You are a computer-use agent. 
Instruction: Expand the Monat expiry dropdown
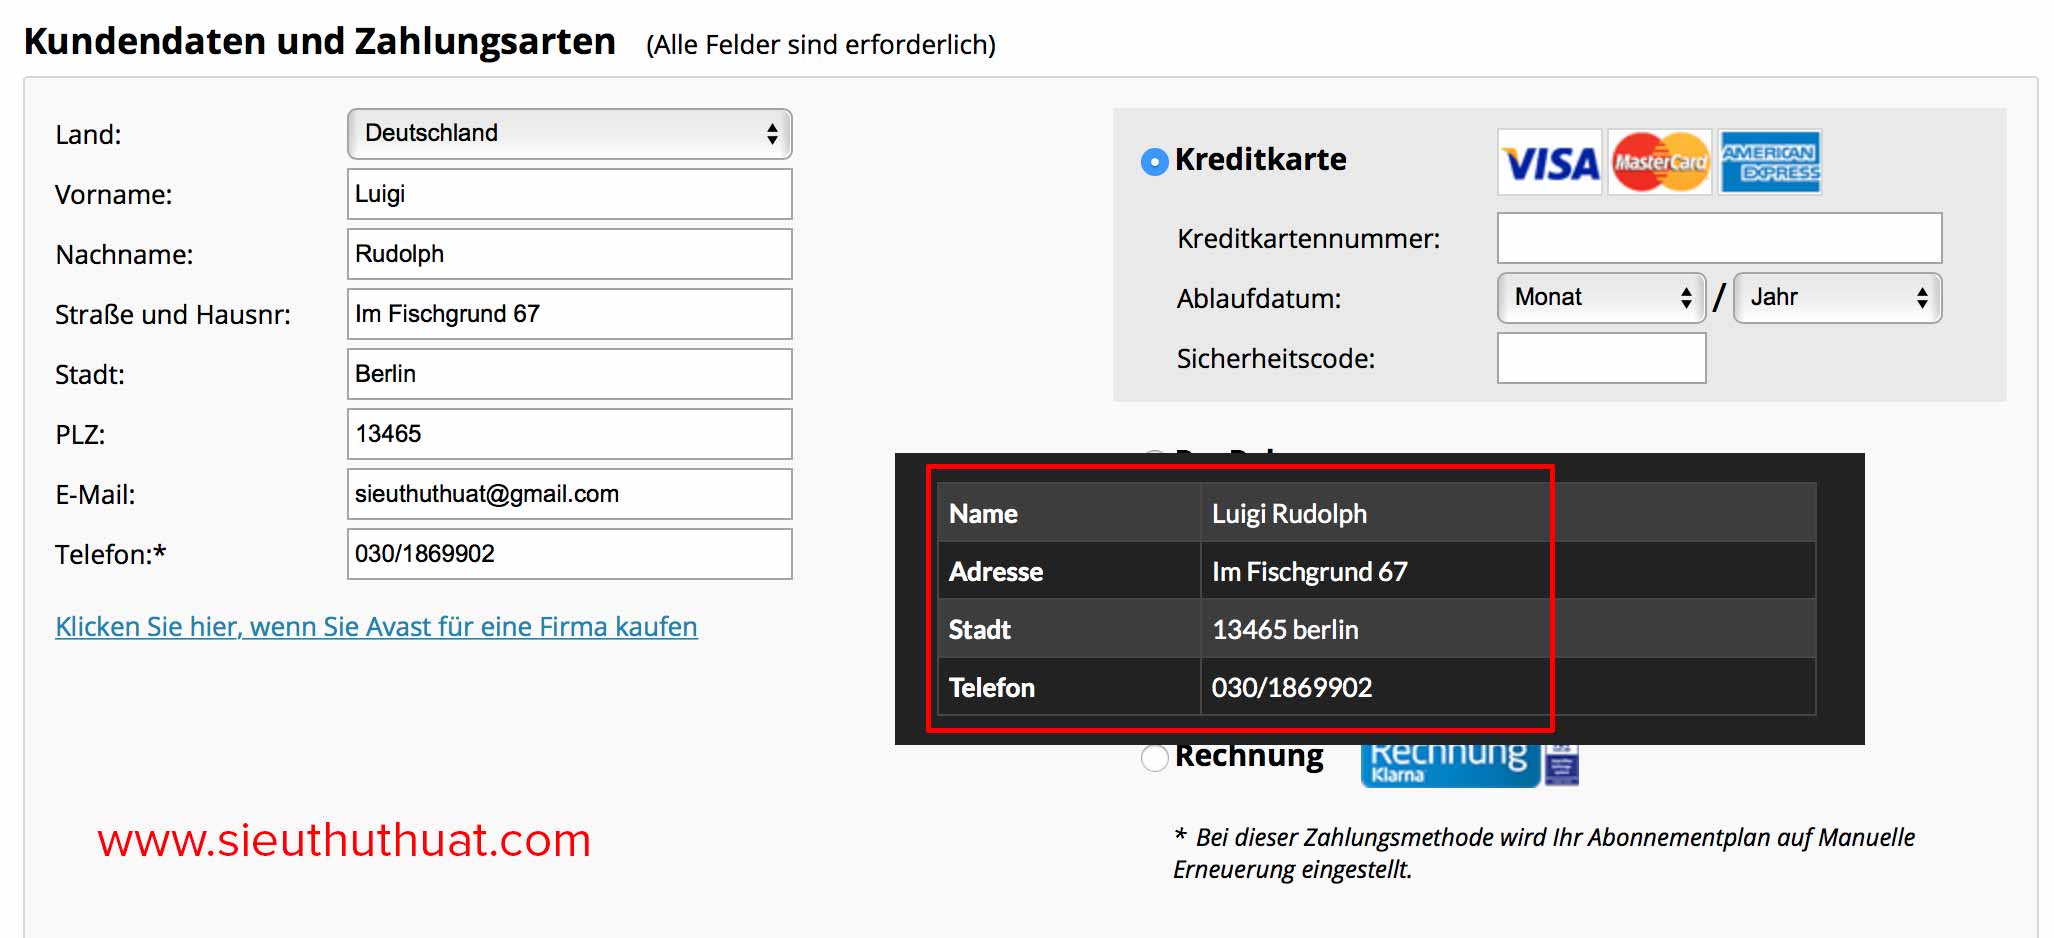point(1601,298)
